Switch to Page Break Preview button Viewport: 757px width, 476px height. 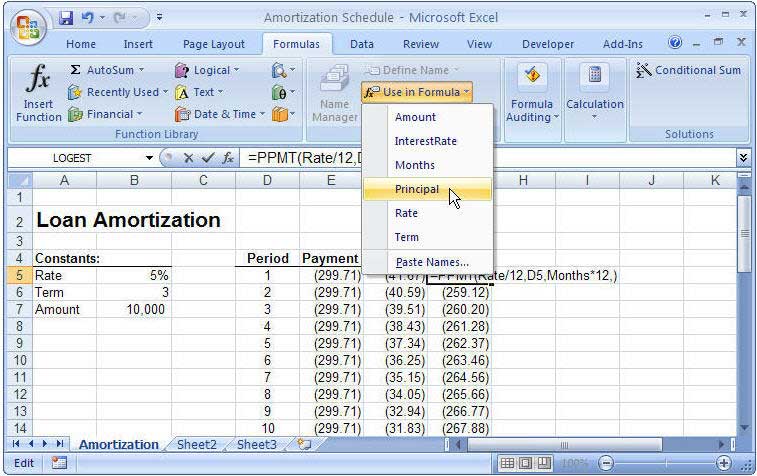pyautogui.click(x=544, y=464)
